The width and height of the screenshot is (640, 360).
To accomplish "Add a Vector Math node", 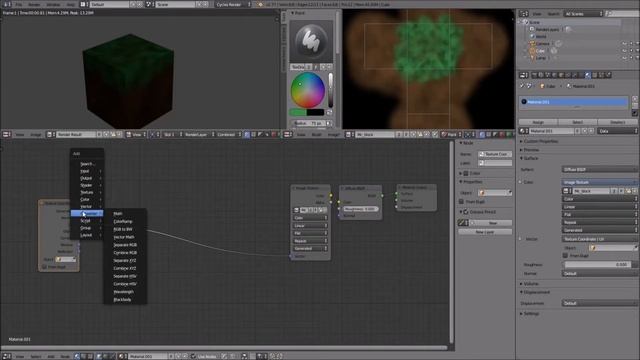I will 125,237.
